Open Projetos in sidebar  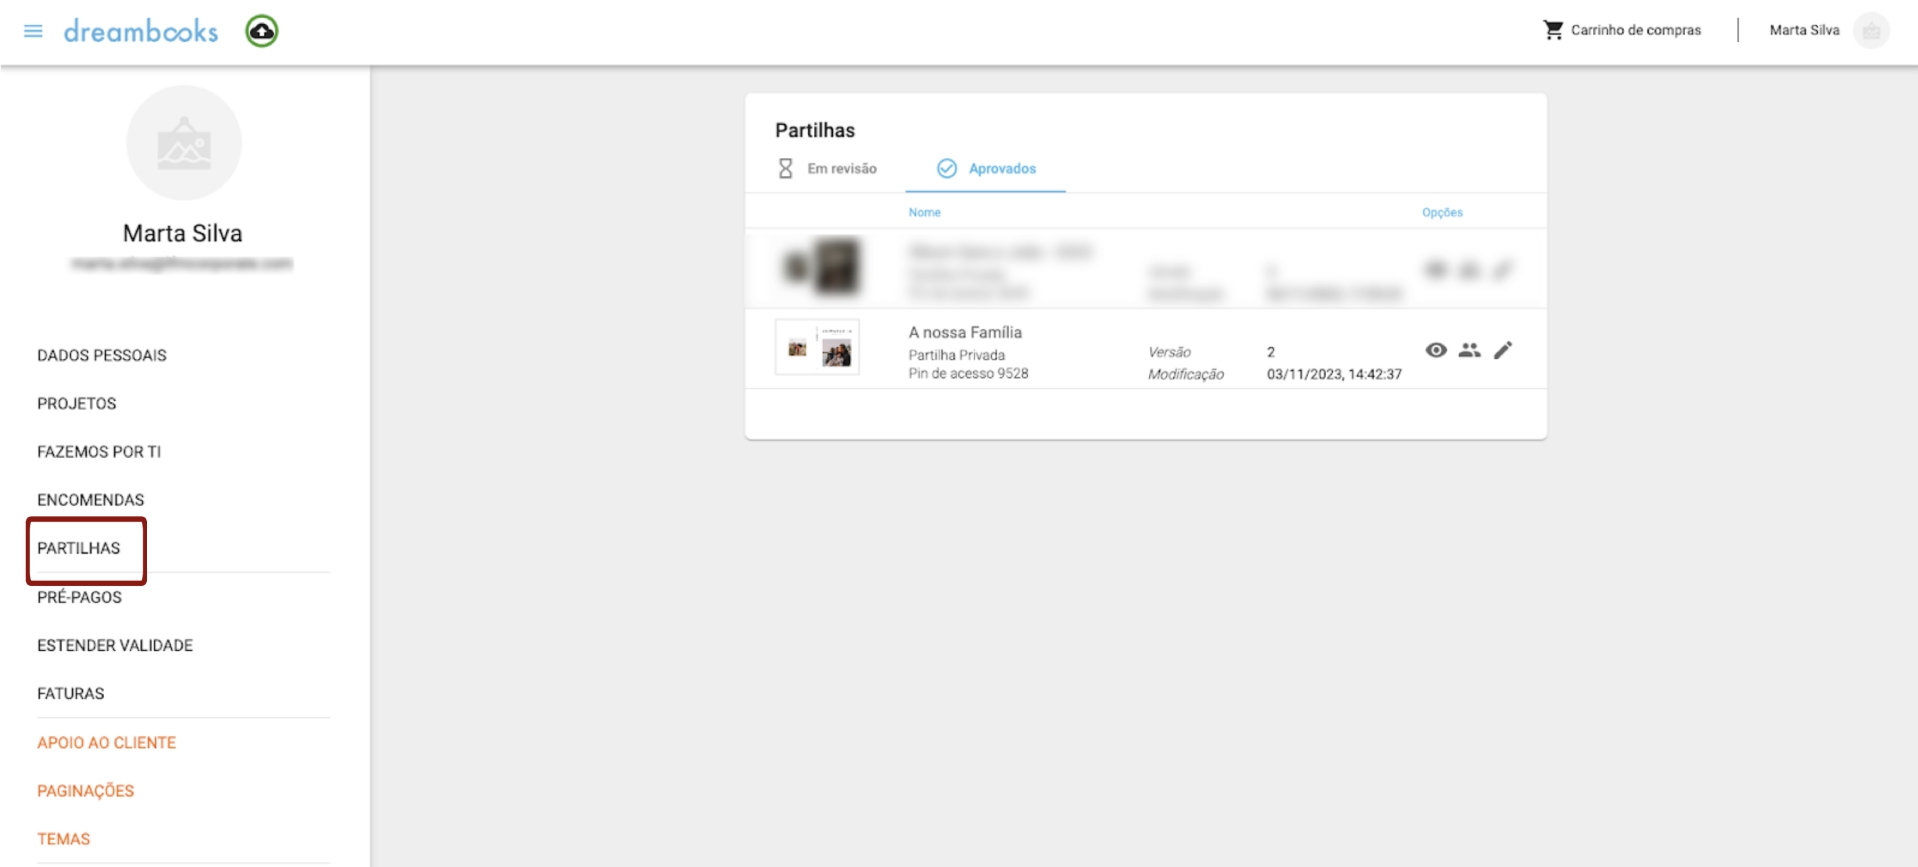[x=77, y=403]
